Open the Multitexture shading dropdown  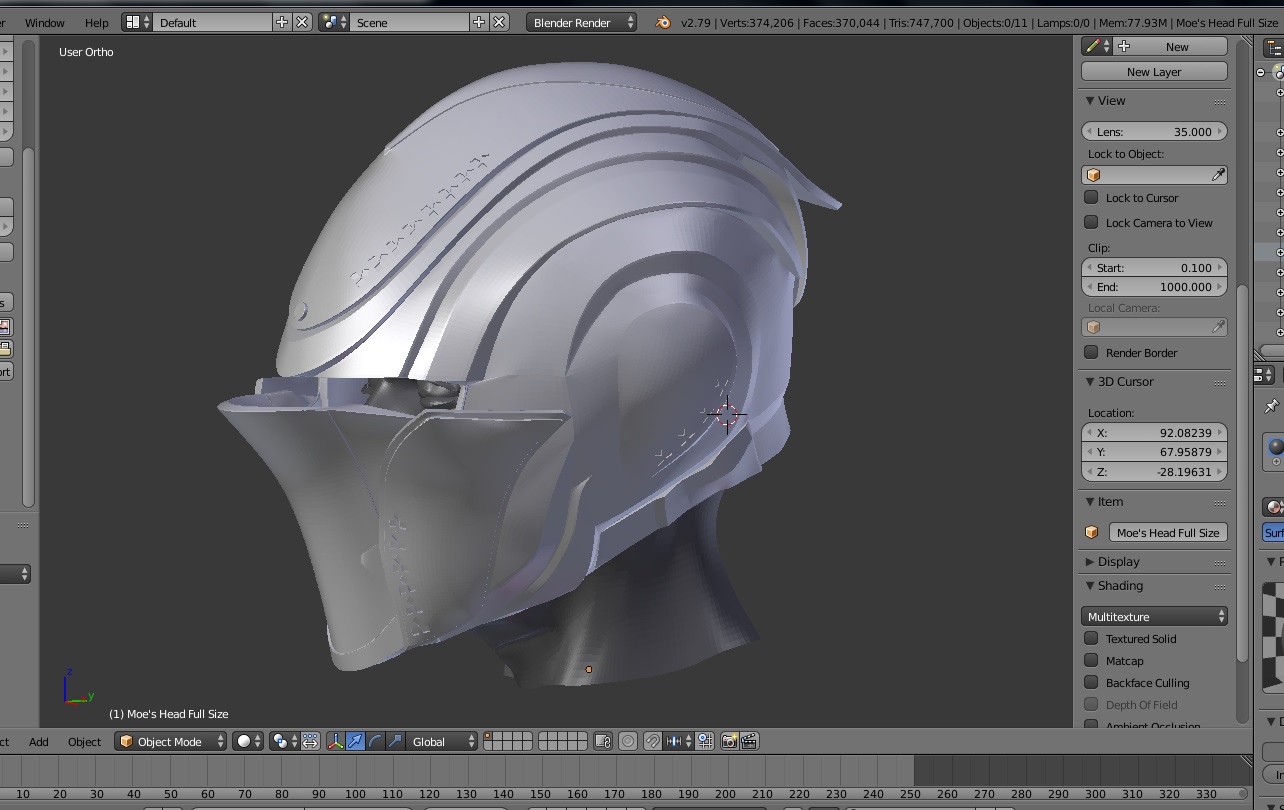click(x=1154, y=617)
